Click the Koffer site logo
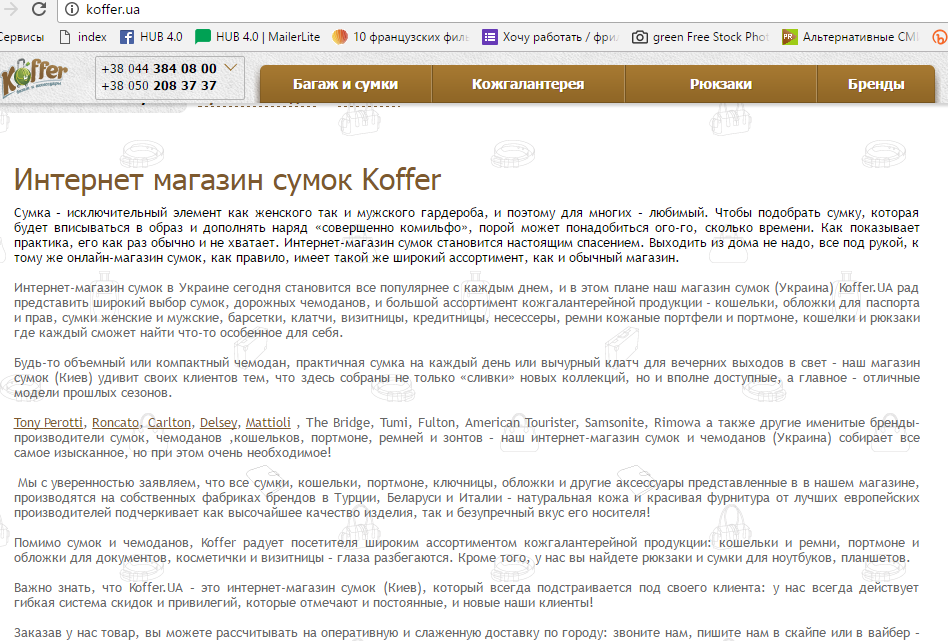 coord(33,78)
